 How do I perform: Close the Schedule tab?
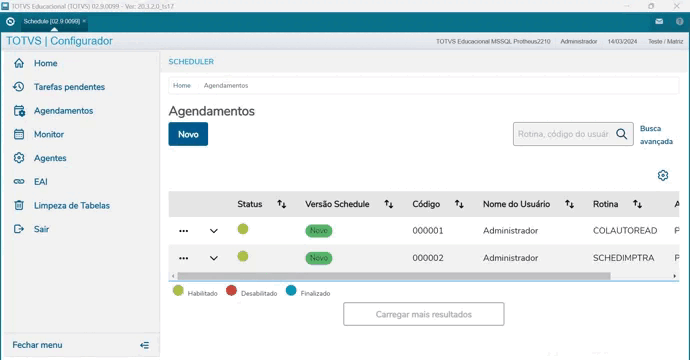(x=84, y=21)
